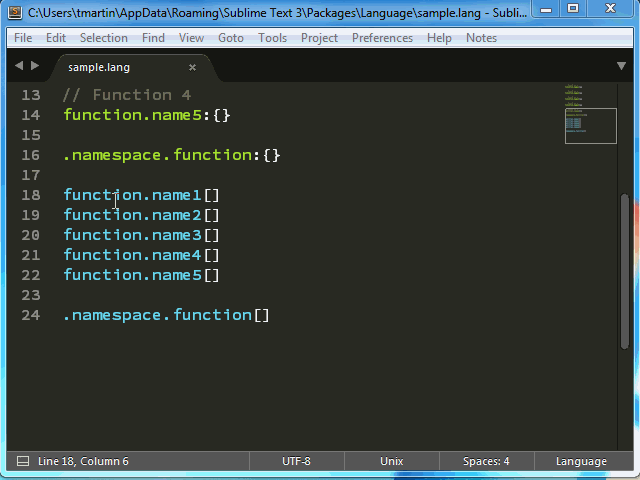Click 'function.name5[]' on line 22
Image resolution: width=640 pixels, height=480 pixels.
(x=141, y=275)
